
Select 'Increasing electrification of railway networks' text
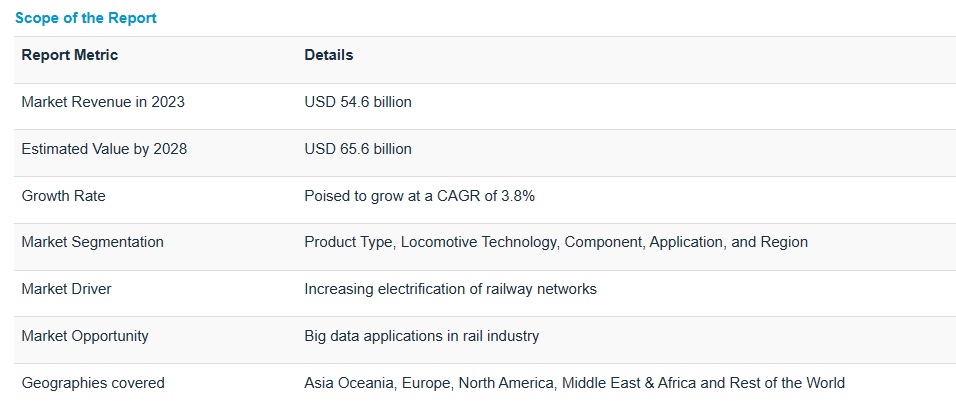[x=450, y=289]
